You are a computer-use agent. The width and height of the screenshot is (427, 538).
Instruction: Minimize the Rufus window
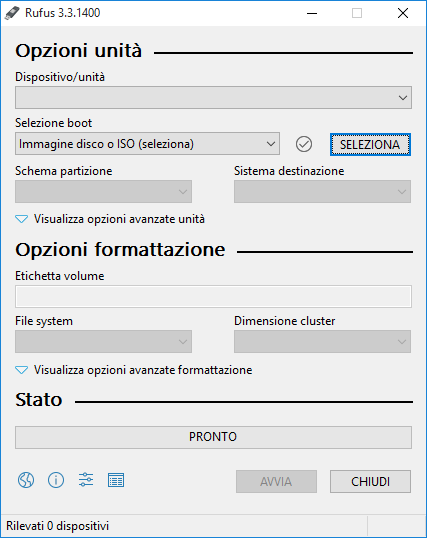coord(312,13)
